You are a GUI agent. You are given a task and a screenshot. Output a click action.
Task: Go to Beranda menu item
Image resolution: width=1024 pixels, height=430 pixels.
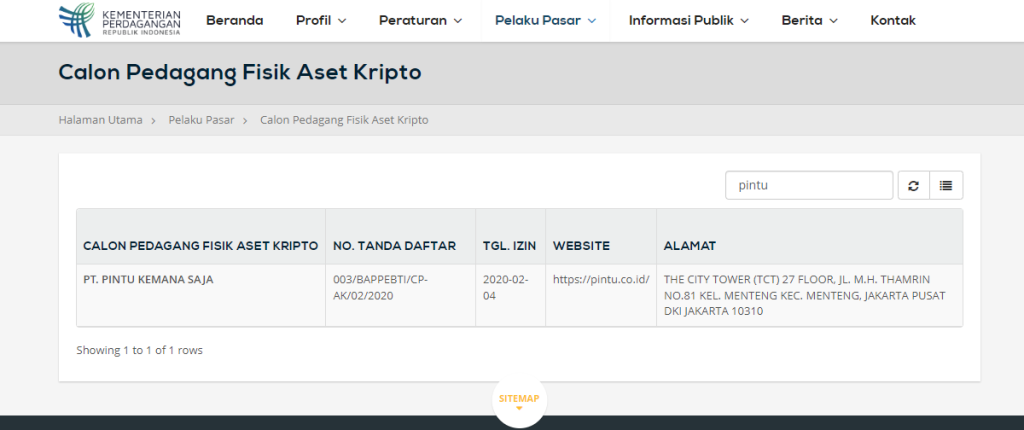click(234, 20)
